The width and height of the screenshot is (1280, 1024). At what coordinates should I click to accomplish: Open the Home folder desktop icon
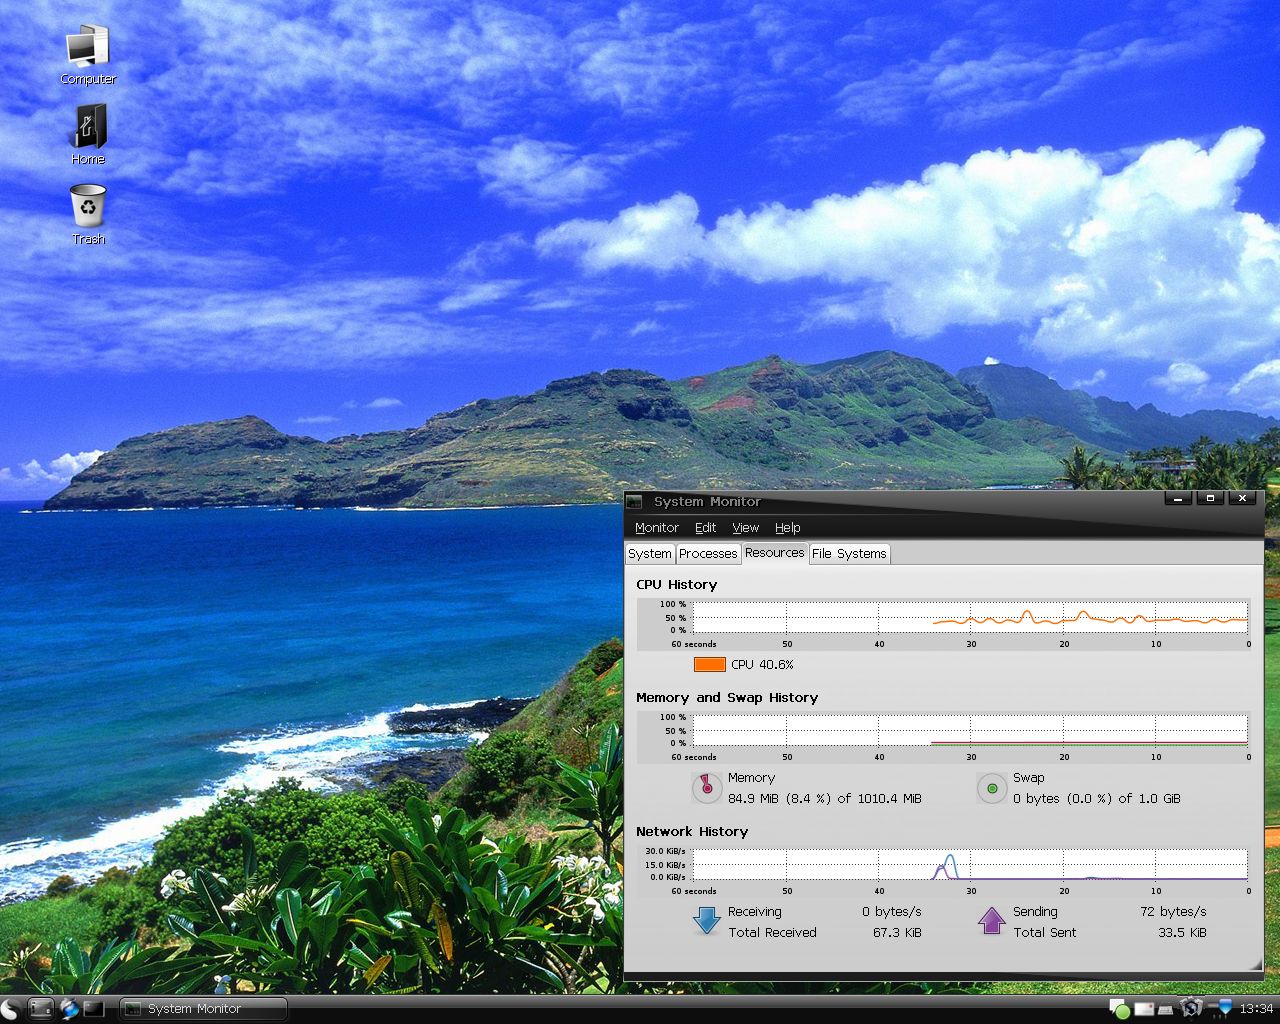[x=88, y=135]
